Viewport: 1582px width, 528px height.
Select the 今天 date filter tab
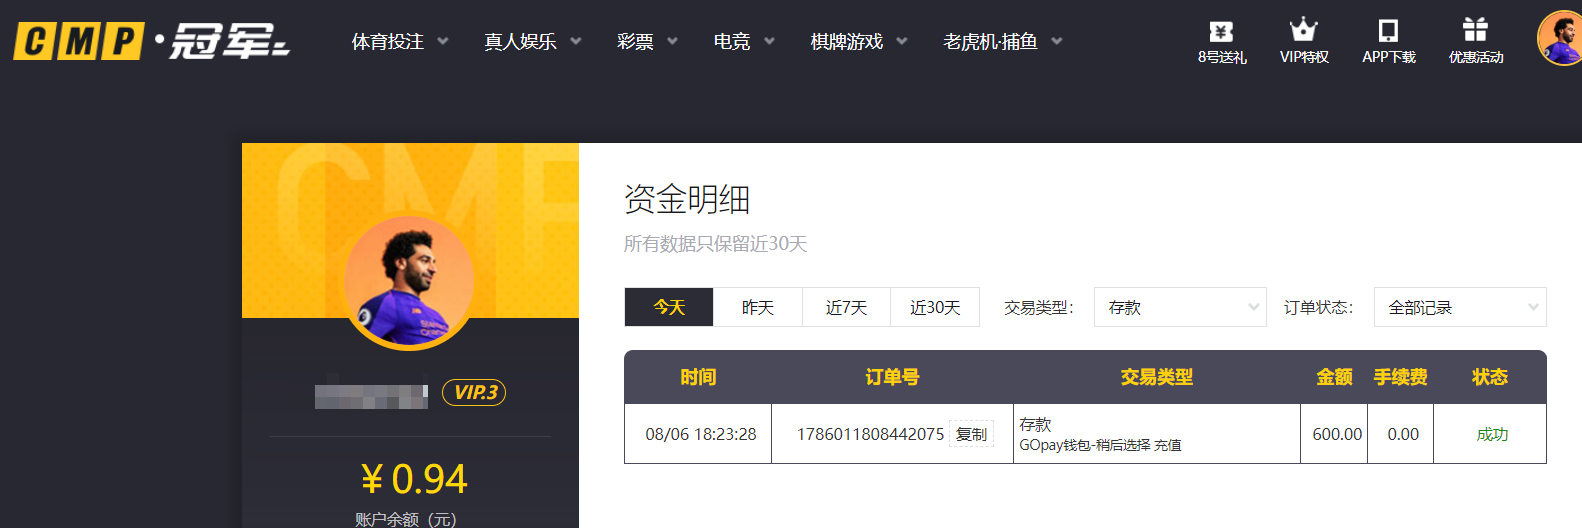pos(669,307)
